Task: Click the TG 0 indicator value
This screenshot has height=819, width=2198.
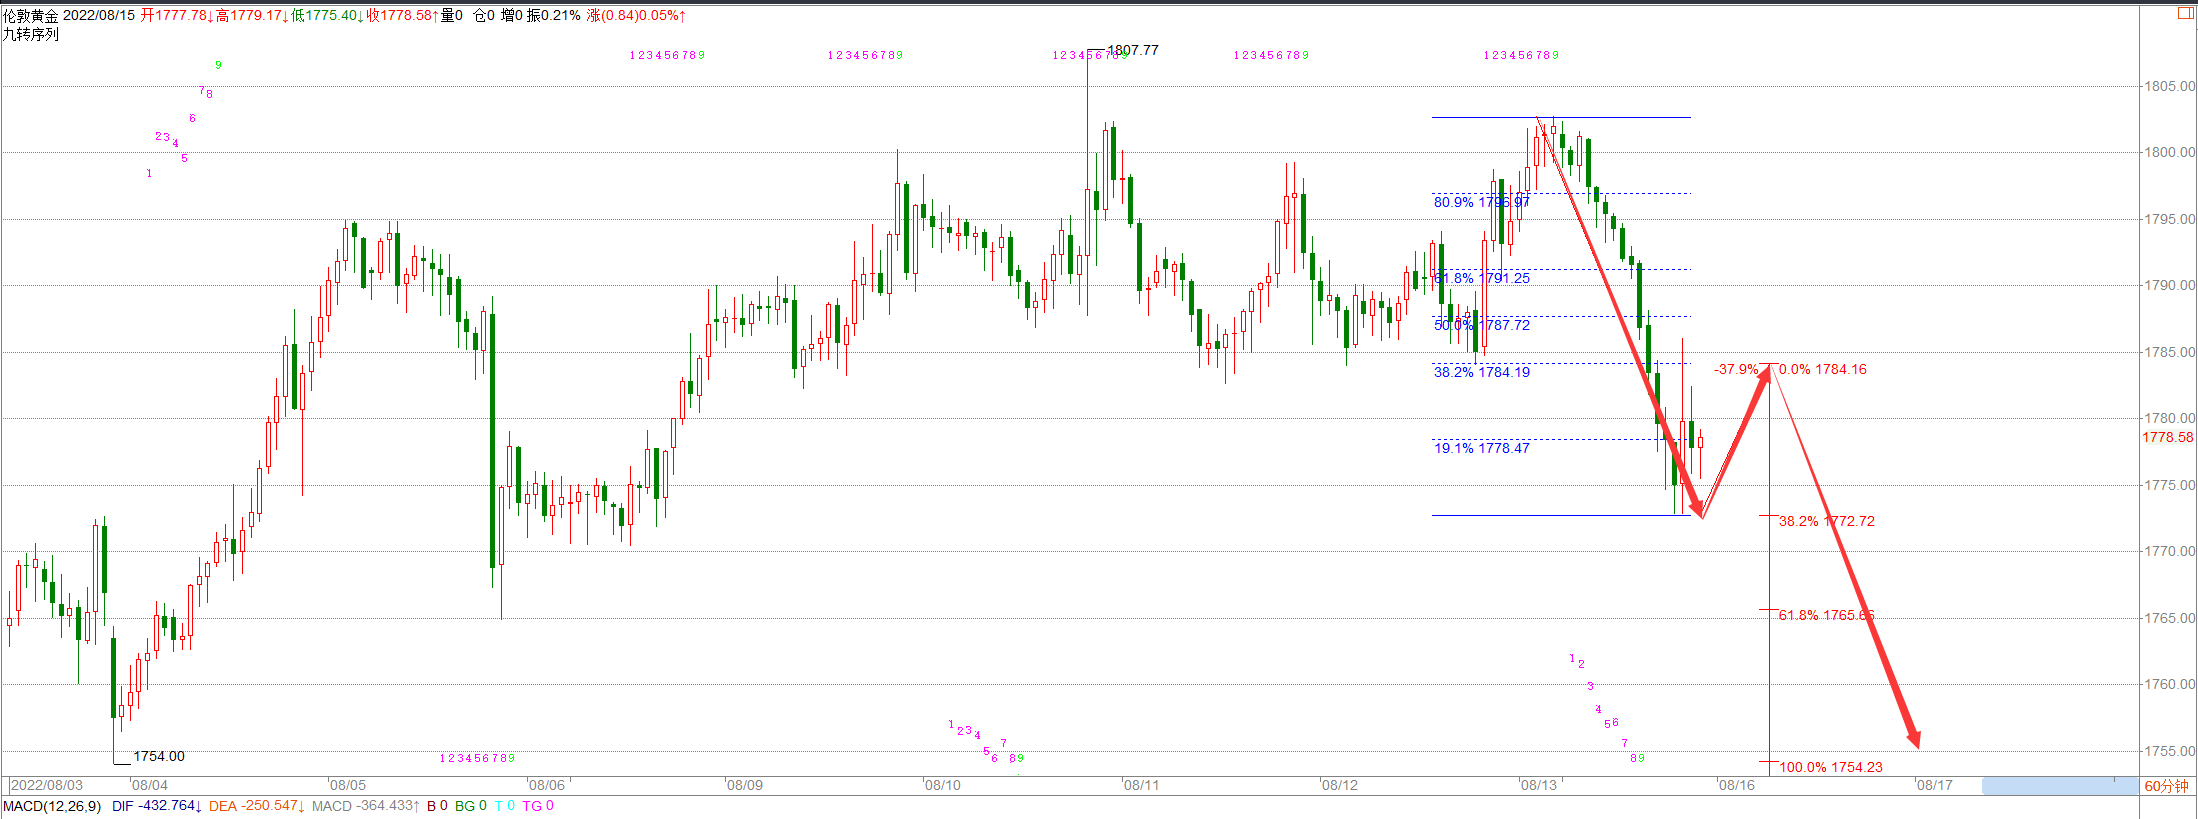Action: tap(538, 806)
